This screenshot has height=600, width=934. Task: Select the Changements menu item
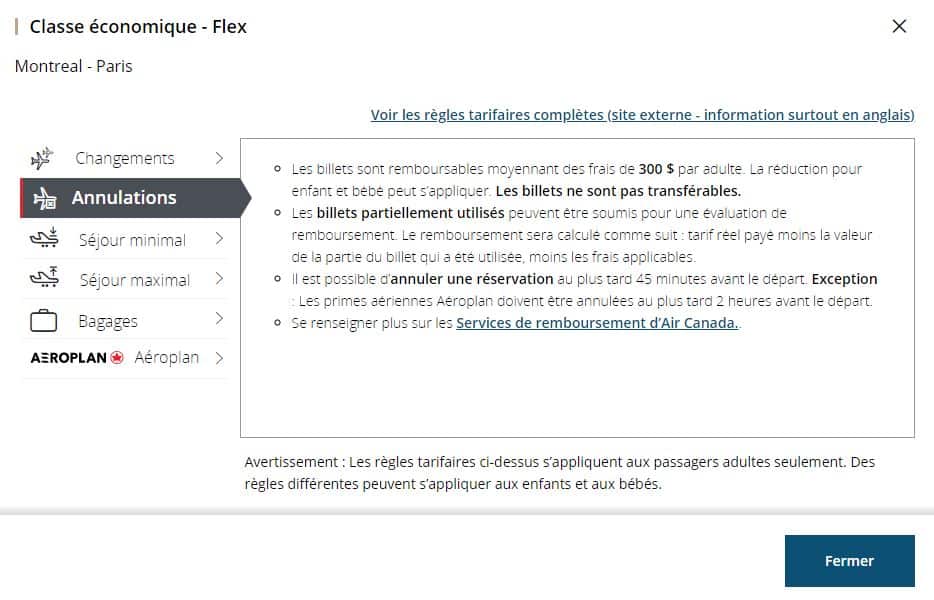coord(125,157)
